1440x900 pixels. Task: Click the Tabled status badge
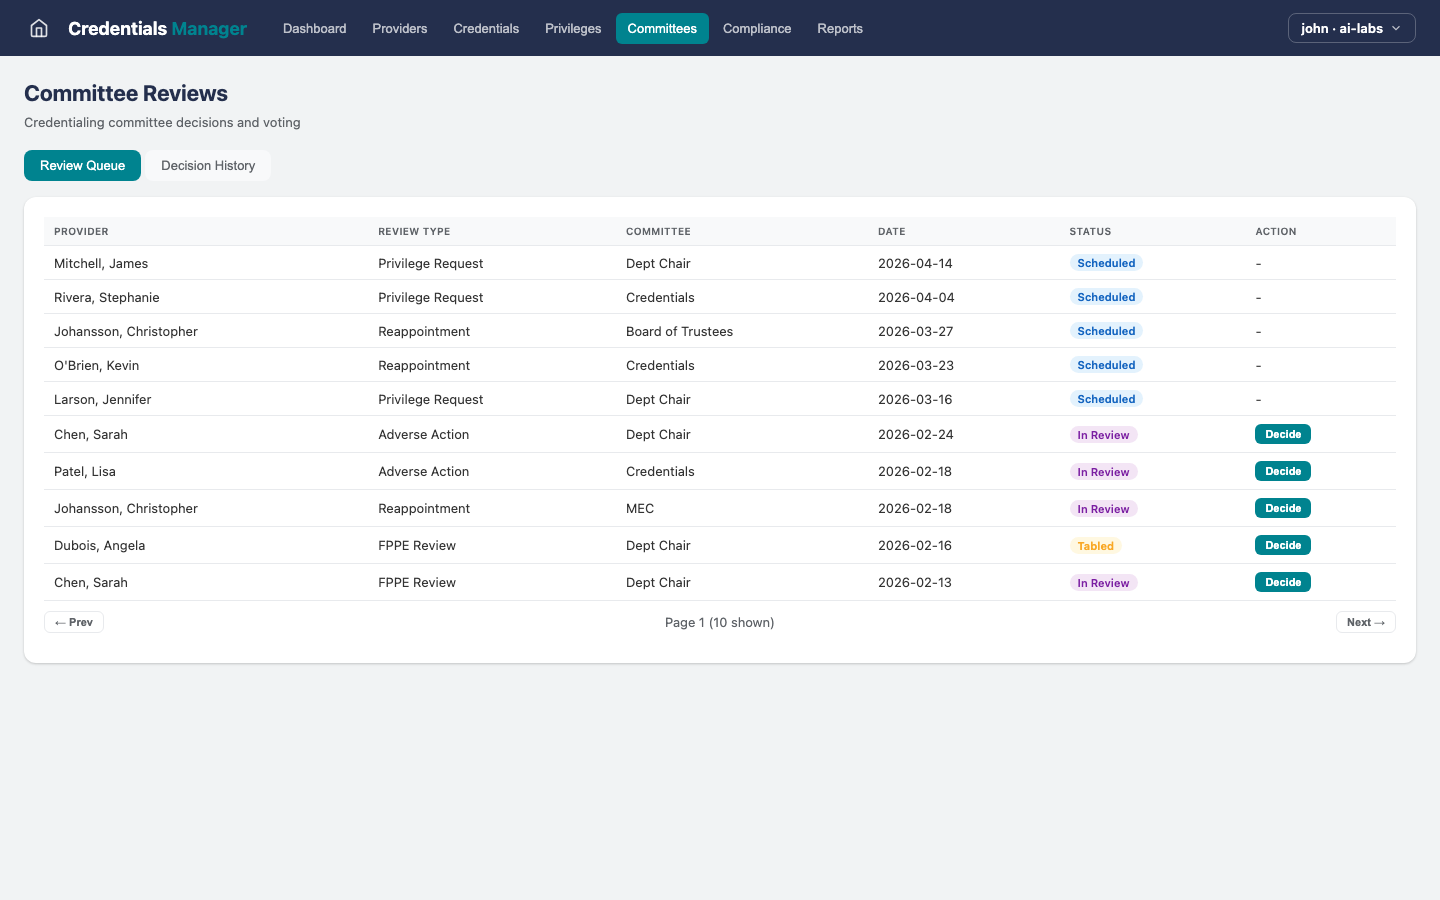click(1095, 546)
